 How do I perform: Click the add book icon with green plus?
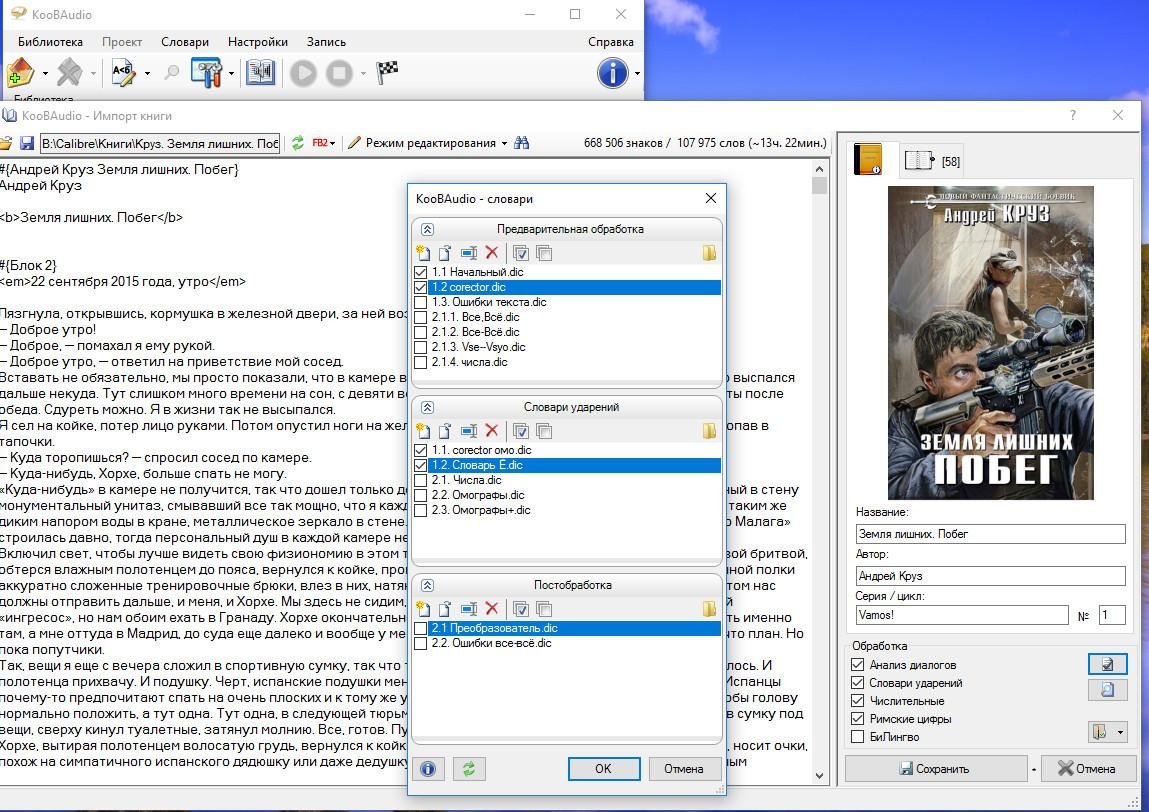tap(21, 73)
